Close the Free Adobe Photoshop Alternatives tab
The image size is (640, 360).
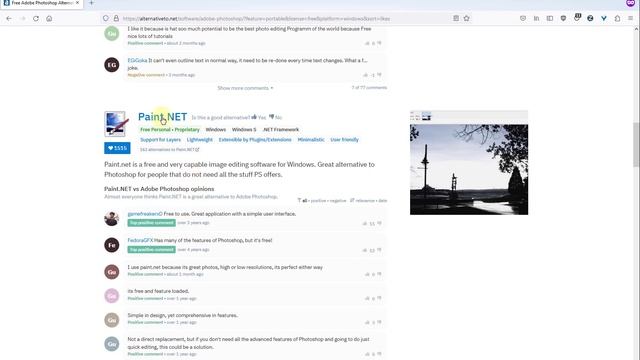tap(78, 3)
